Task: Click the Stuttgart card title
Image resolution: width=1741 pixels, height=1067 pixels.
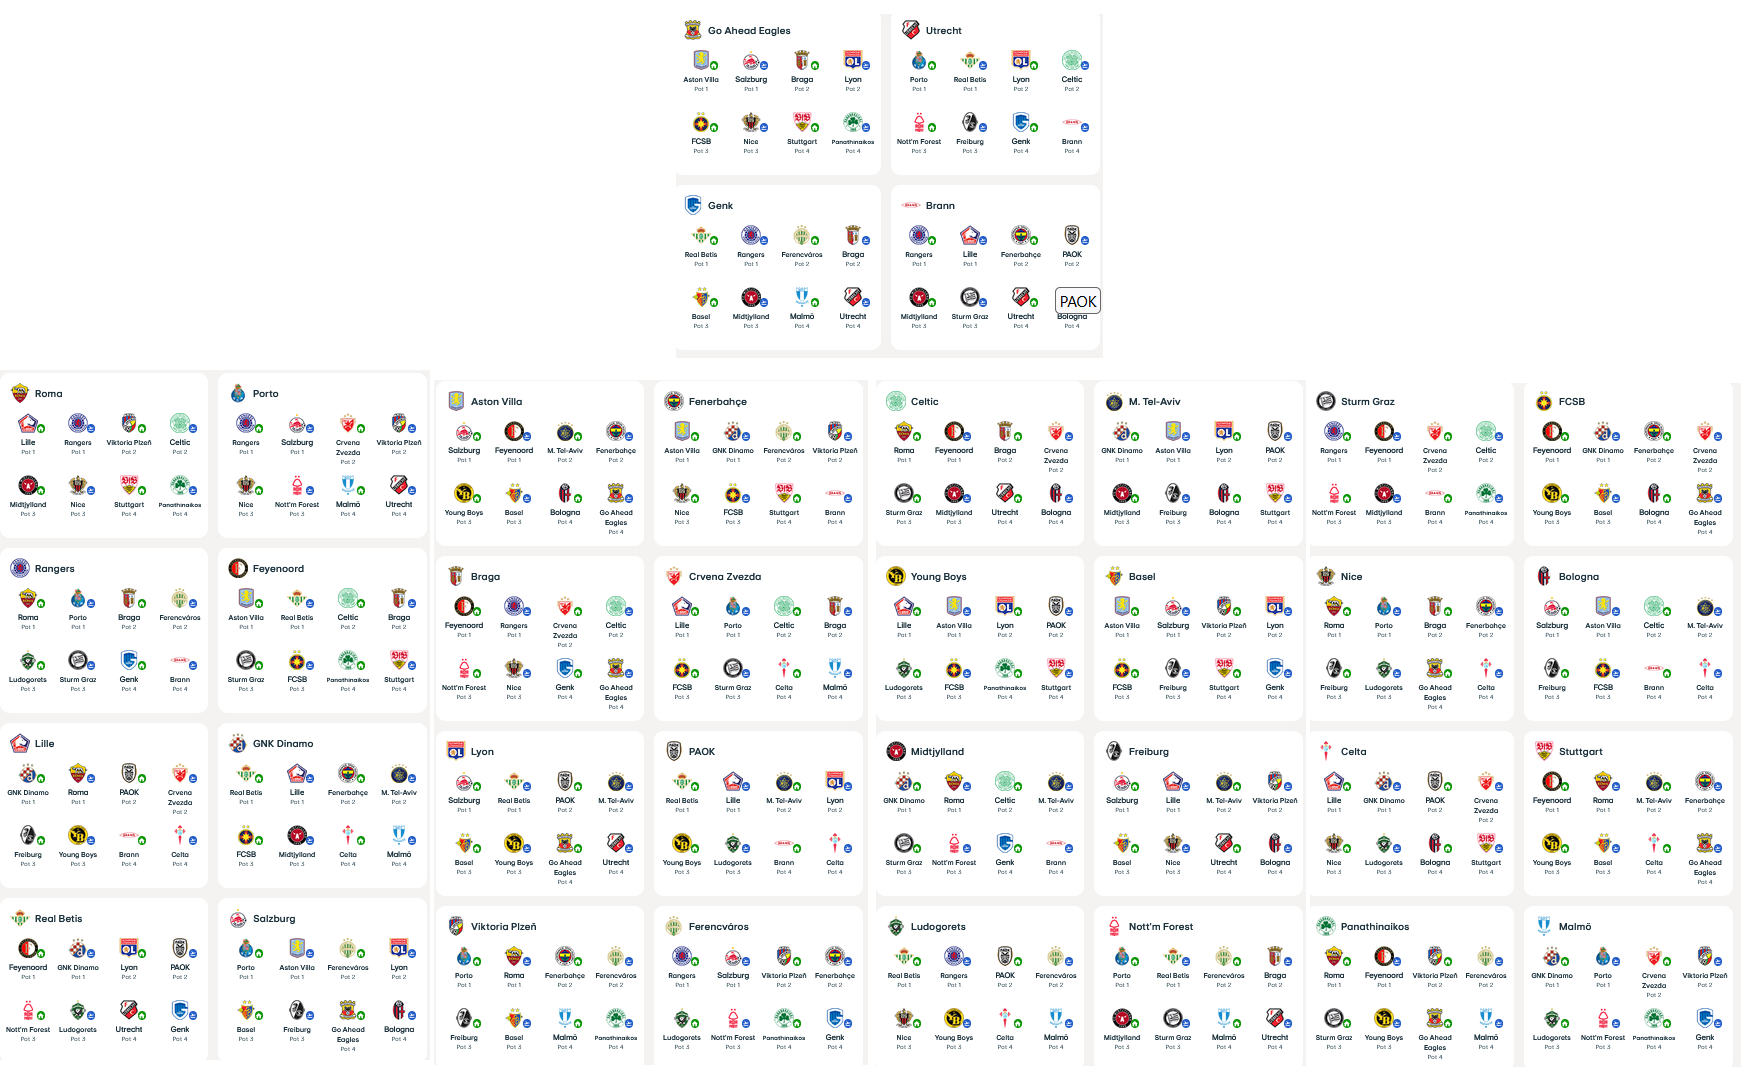Action: pos(1580,752)
